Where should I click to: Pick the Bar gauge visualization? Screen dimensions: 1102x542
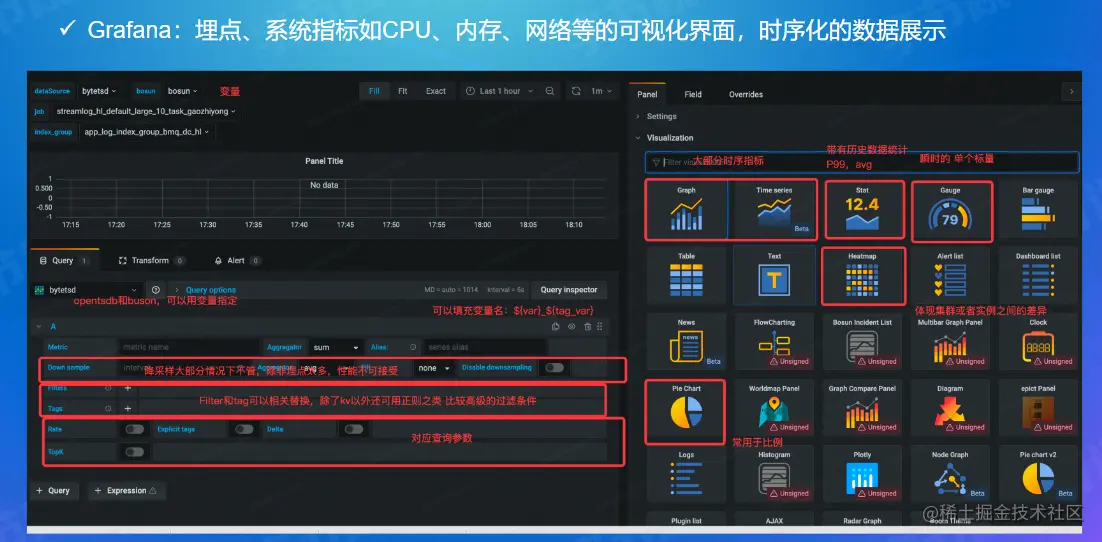click(1037, 209)
